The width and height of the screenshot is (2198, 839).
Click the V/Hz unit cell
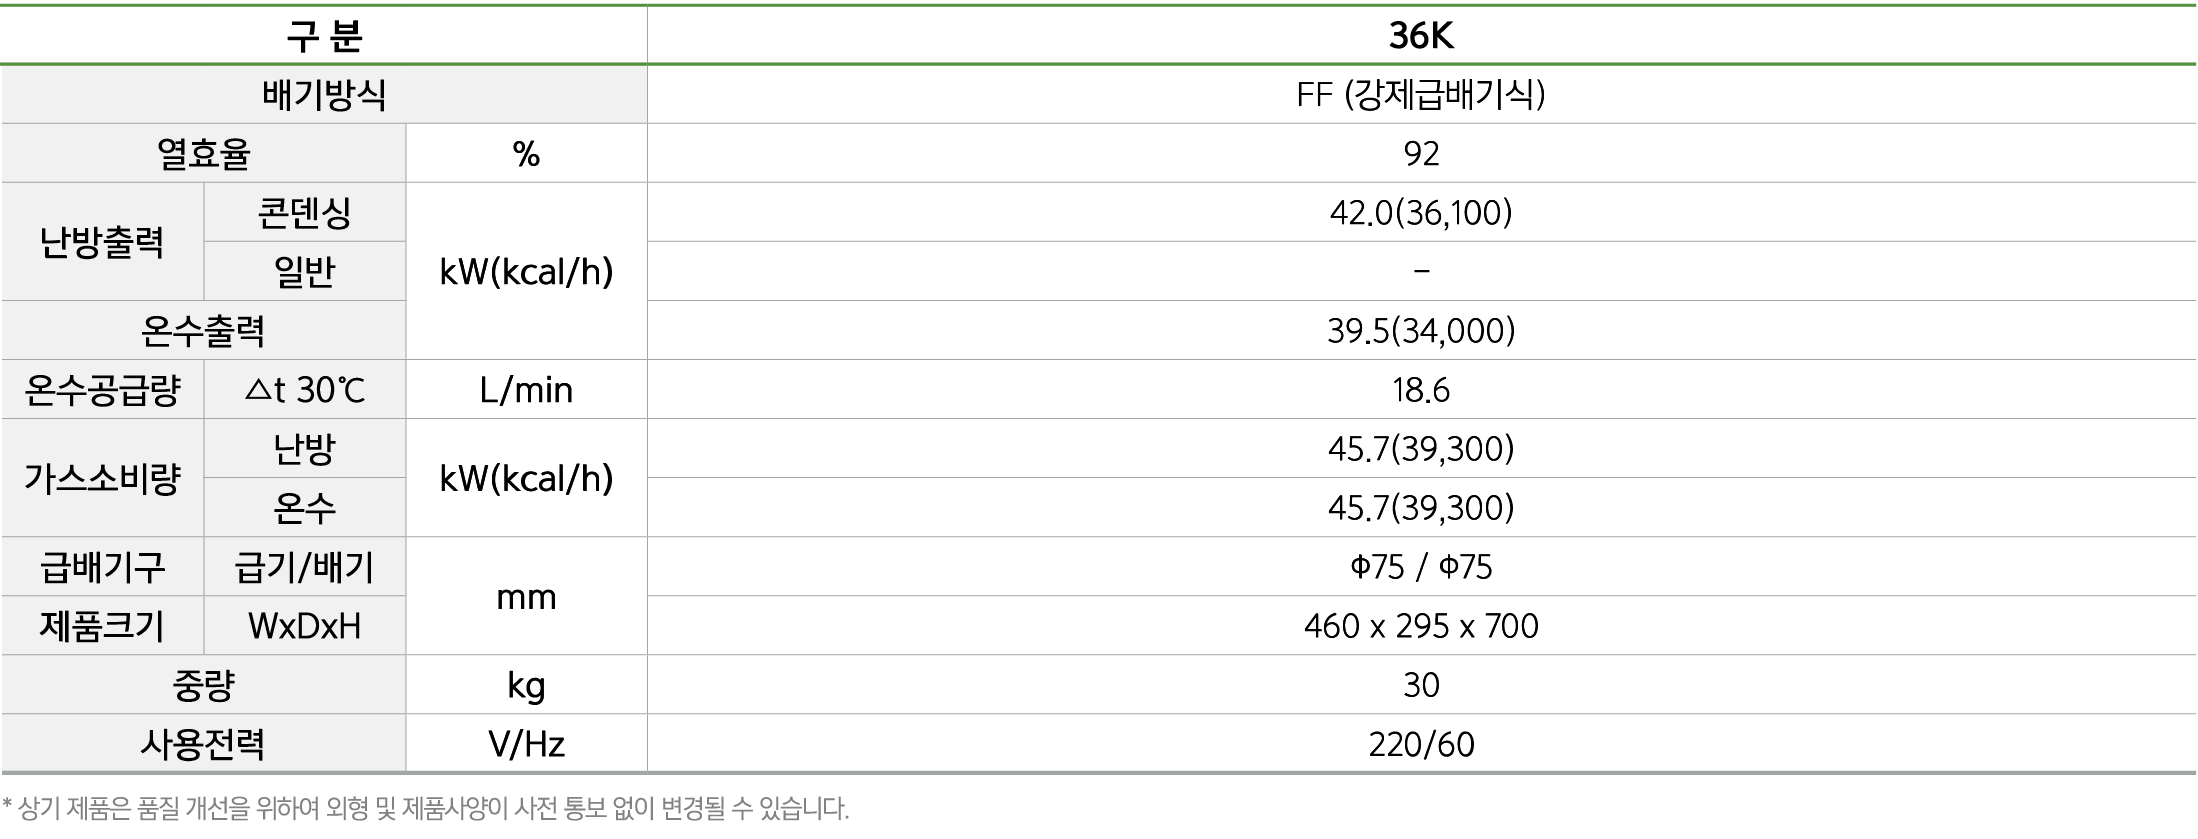point(526,744)
